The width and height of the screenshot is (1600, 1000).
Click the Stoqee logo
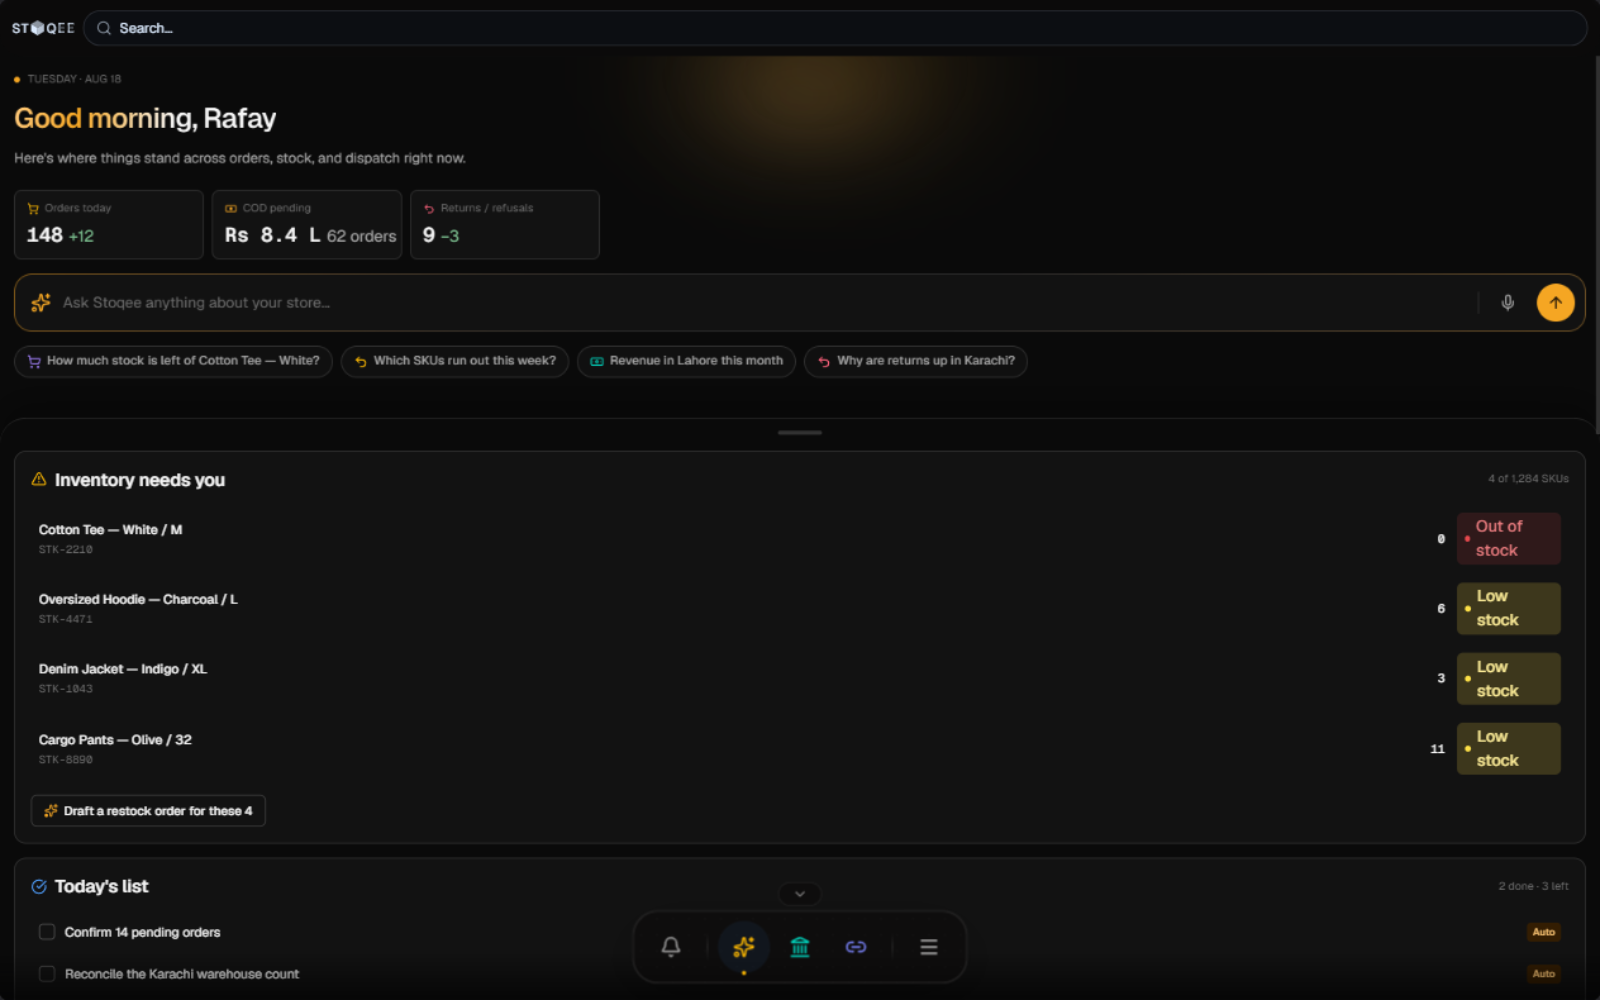[x=43, y=28]
